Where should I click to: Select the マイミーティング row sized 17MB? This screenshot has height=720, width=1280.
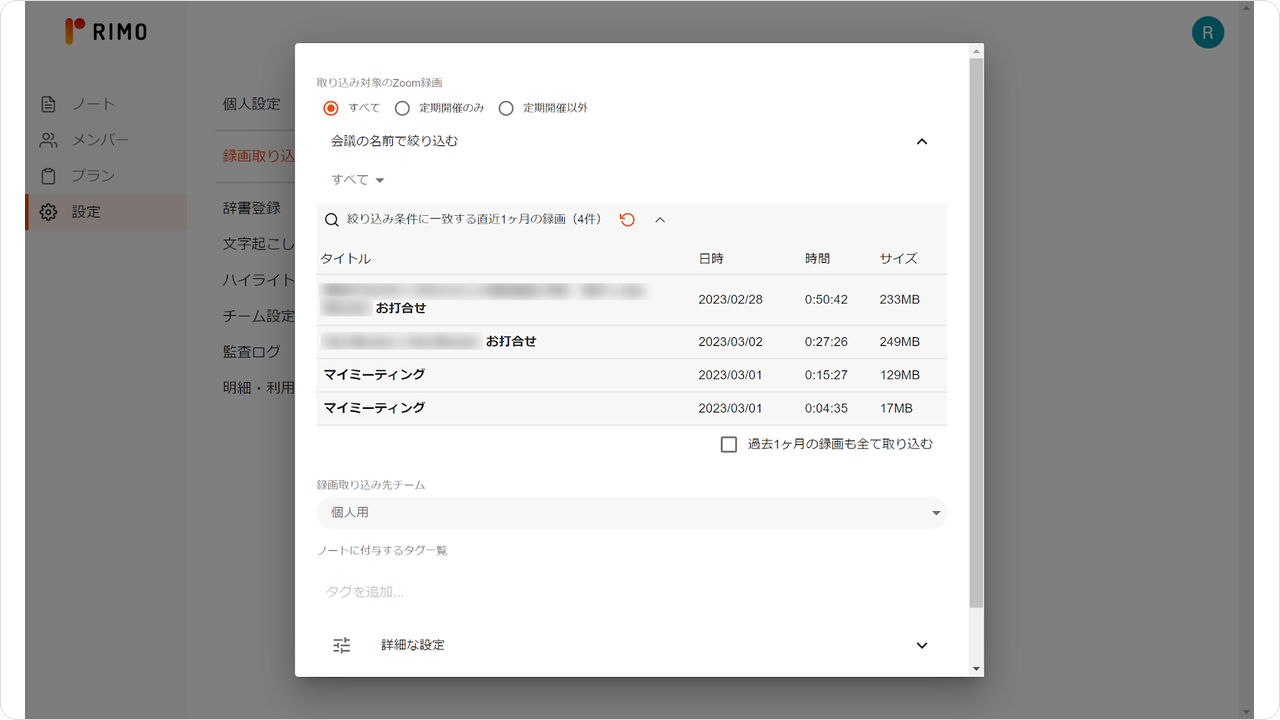click(x=631, y=408)
